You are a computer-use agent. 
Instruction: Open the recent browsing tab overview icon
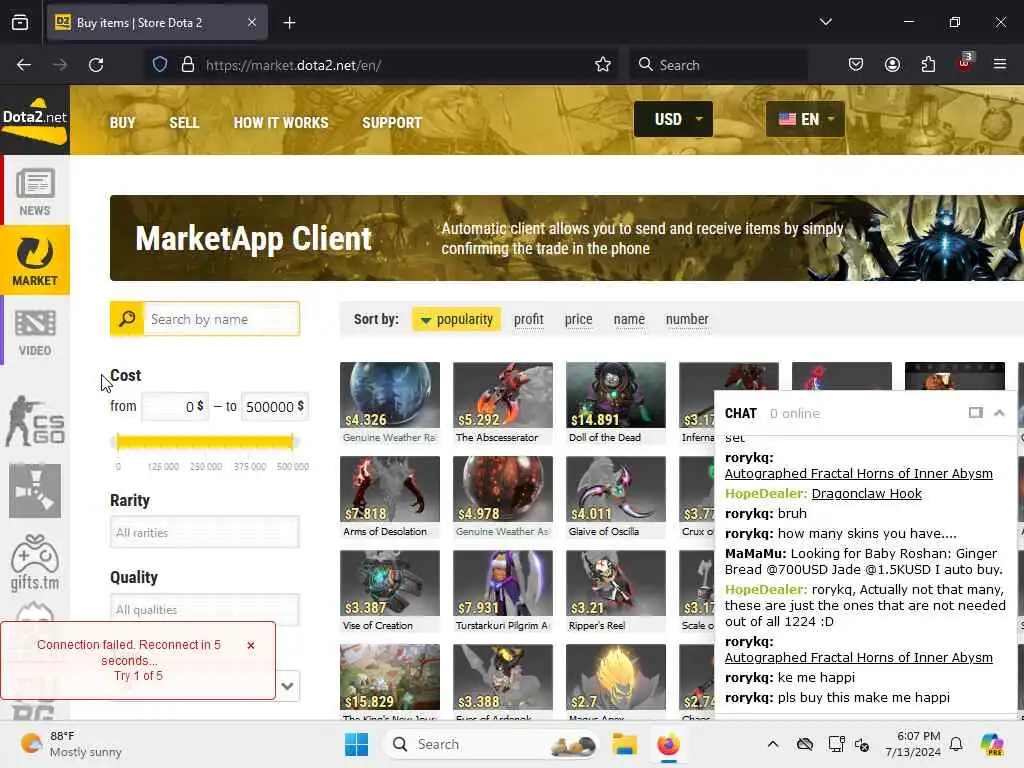[x=20, y=22]
